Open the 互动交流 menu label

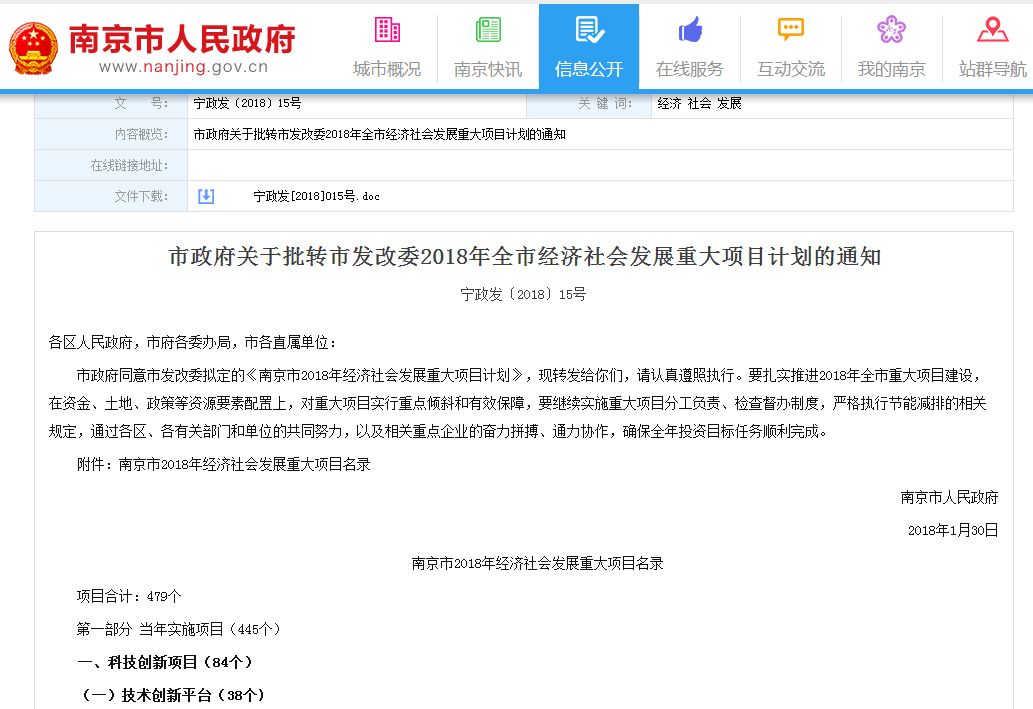pos(791,69)
